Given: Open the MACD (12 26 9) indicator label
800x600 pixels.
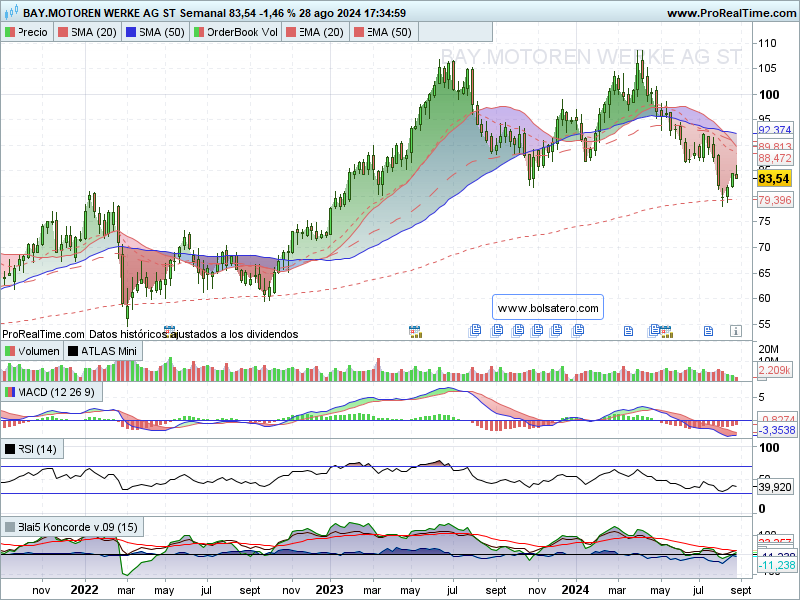Looking at the screenshot, I should click(51, 392).
